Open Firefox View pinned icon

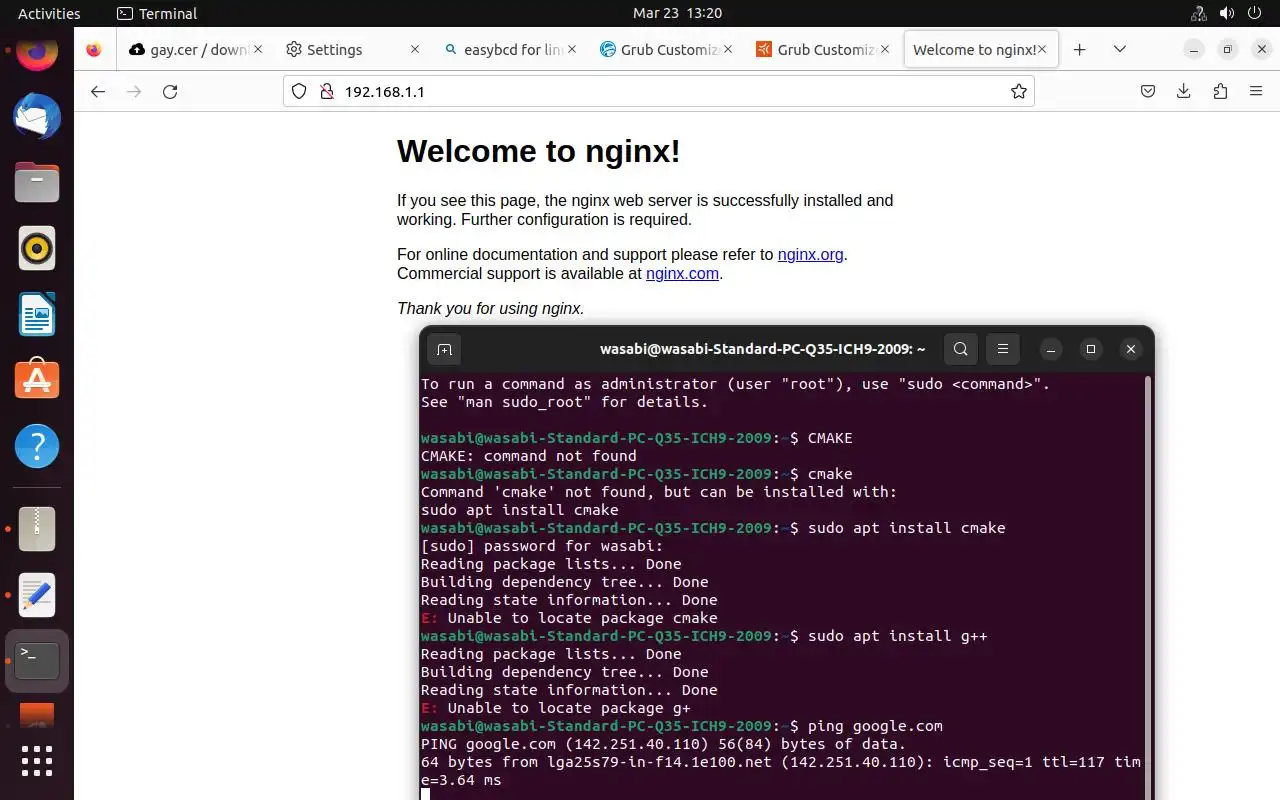tap(94, 49)
